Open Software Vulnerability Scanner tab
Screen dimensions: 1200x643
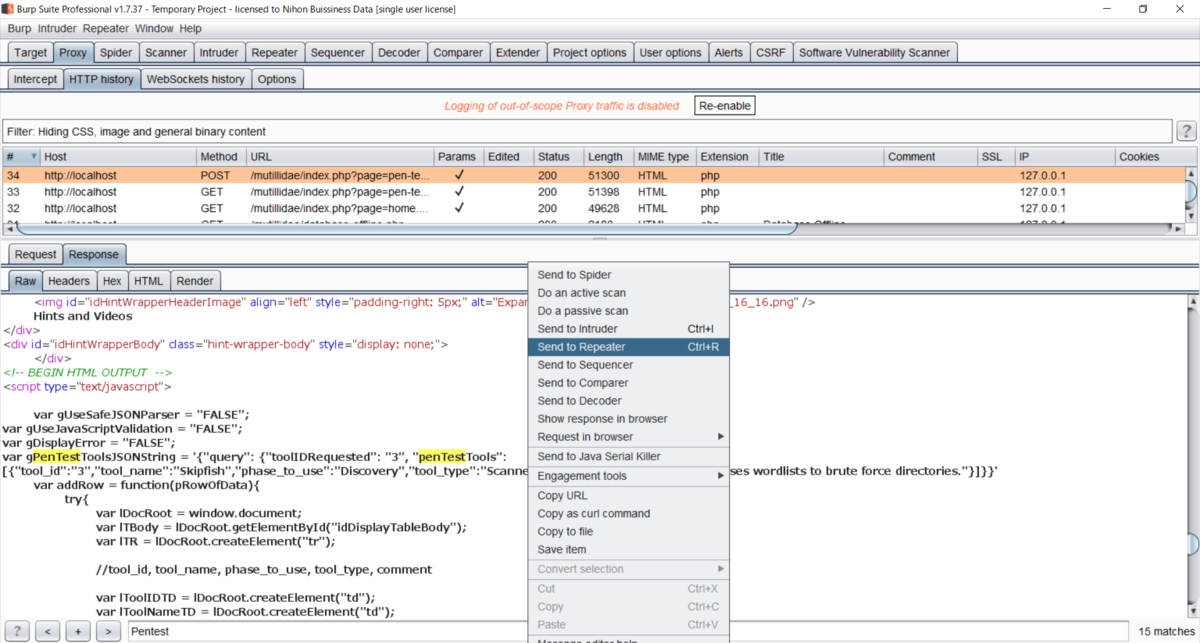coord(875,53)
